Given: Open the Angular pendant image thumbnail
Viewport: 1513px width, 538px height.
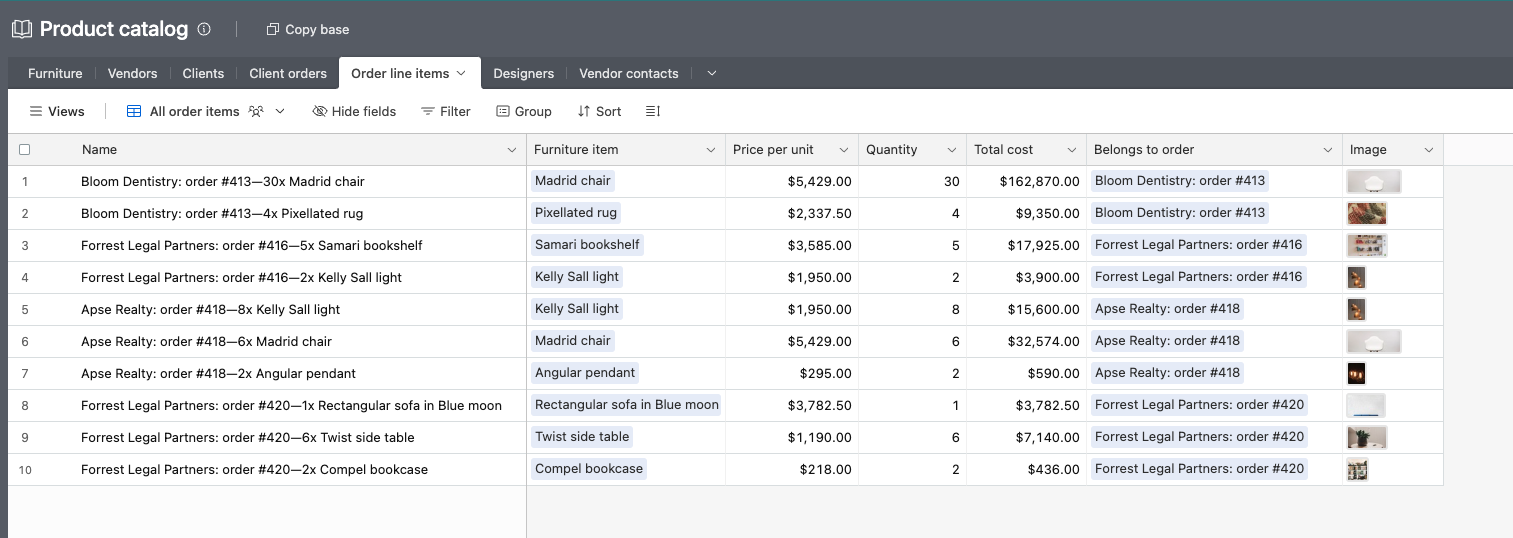Looking at the screenshot, I should [1356, 373].
